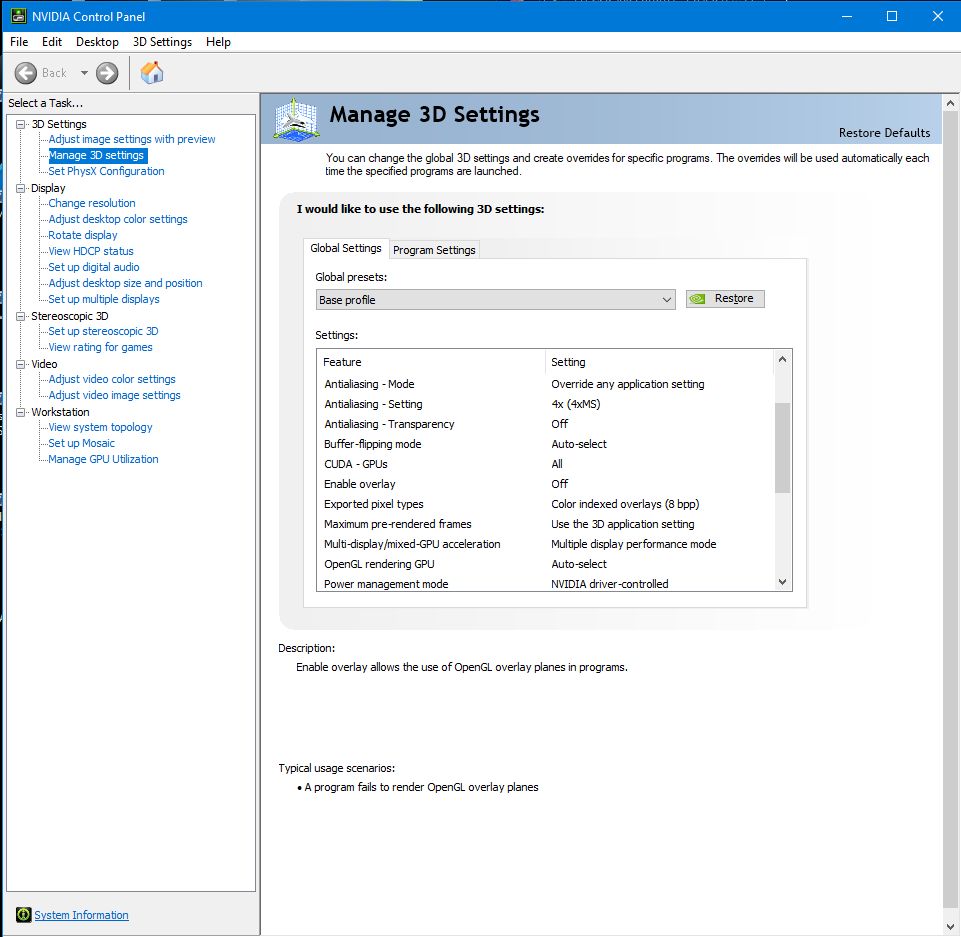The width and height of the screenshot is (961, 937).
Task: Click the settings list scroll-down arrow
Action: (782, 582)
